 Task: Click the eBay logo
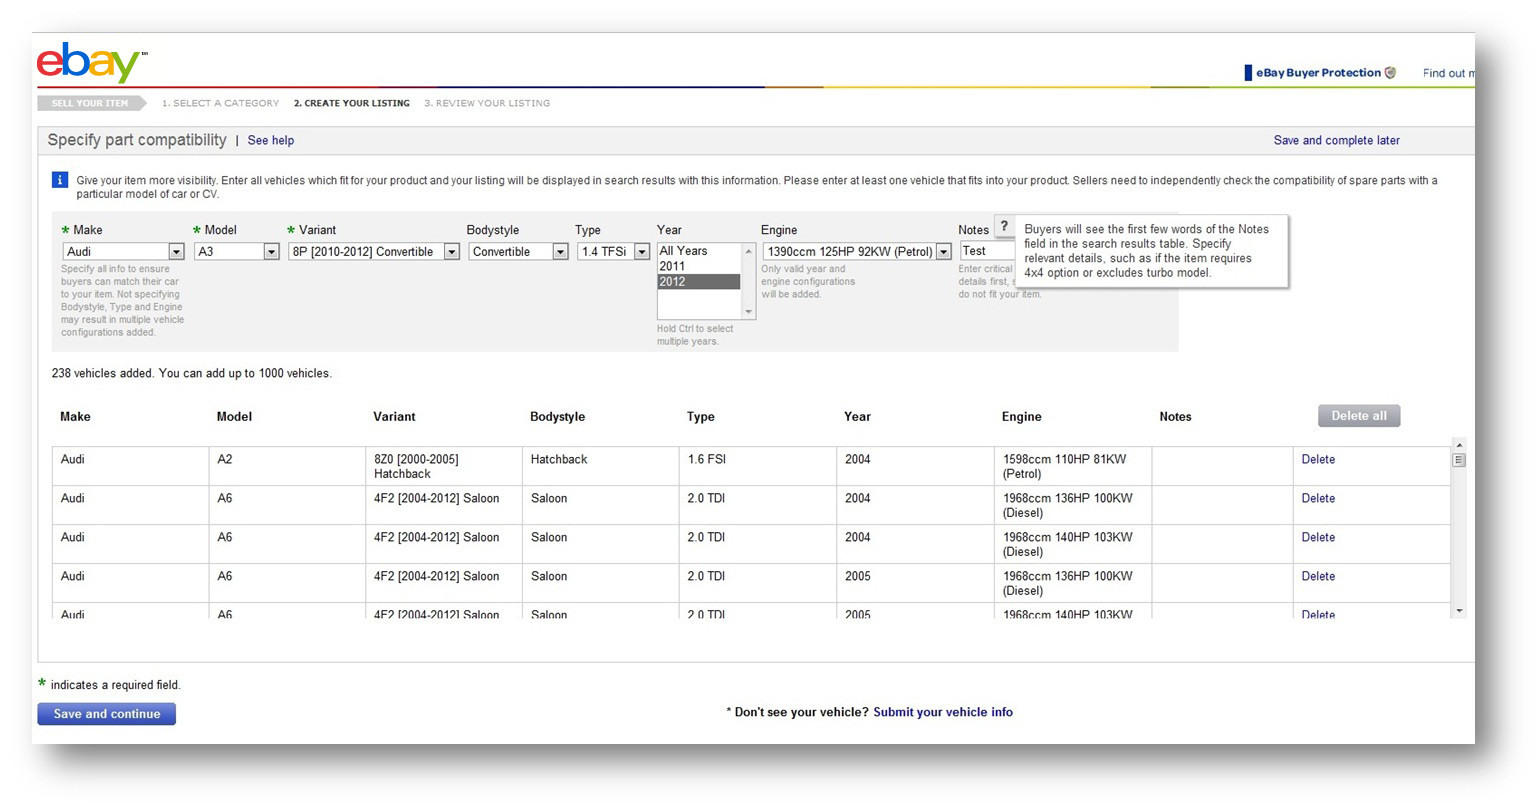coord(91,62)
